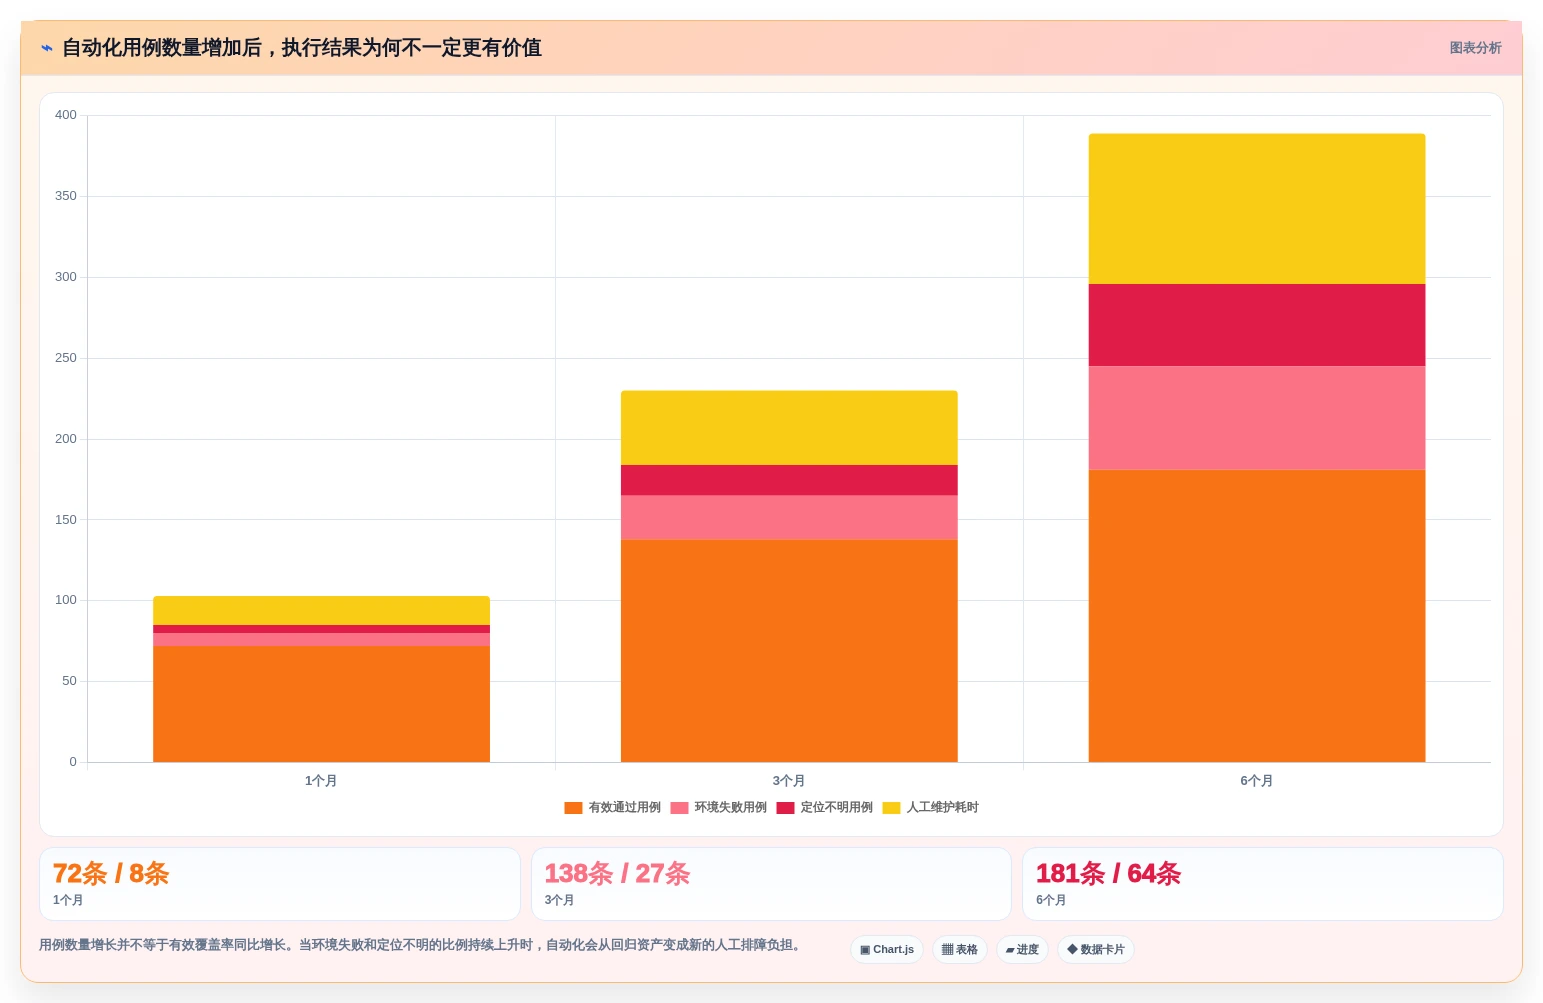Click the yellow segment of 1个月 bar

tap(321, 611)
